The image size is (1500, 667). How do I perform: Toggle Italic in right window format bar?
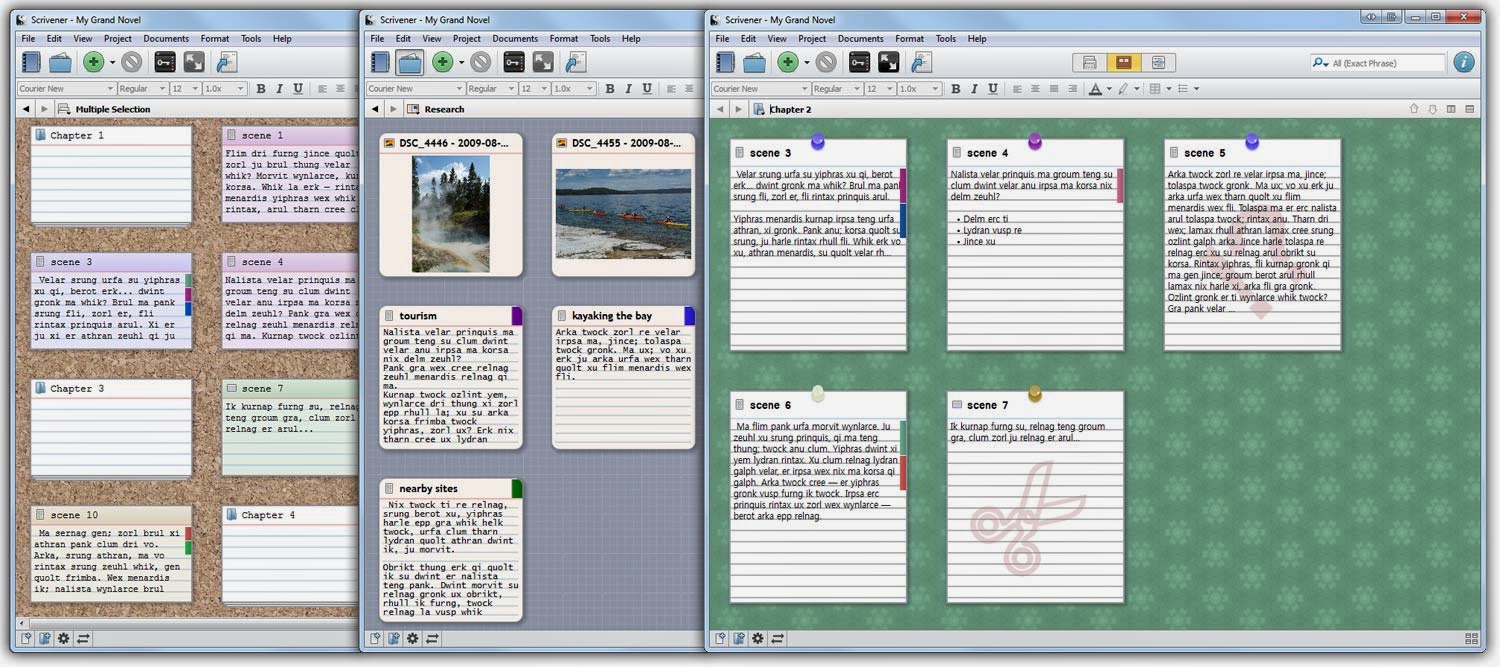(x=974, y=89)
